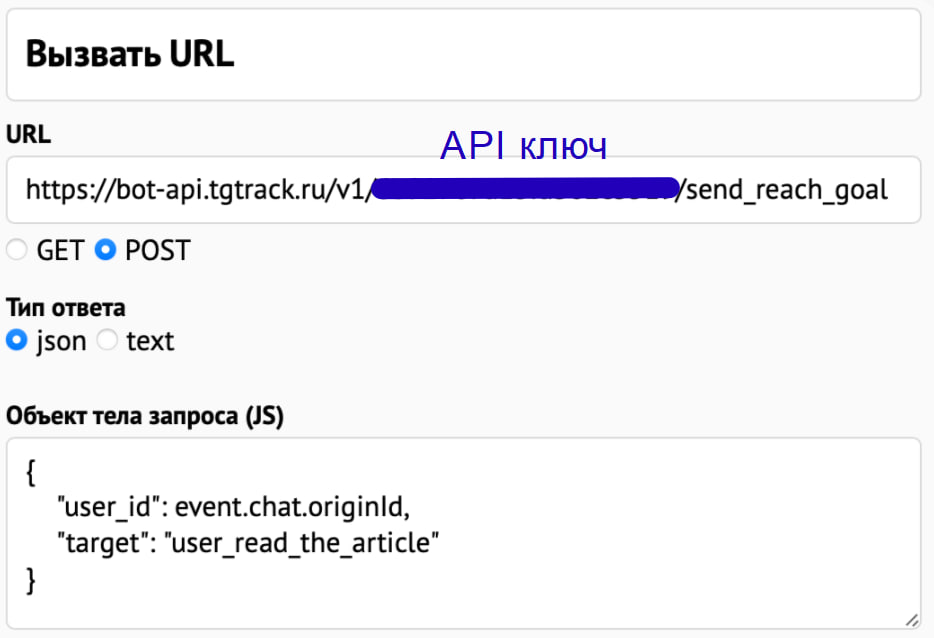Click the closing brace line in body editor
Viewport: 934px width, 638px height.
(32, 579)
